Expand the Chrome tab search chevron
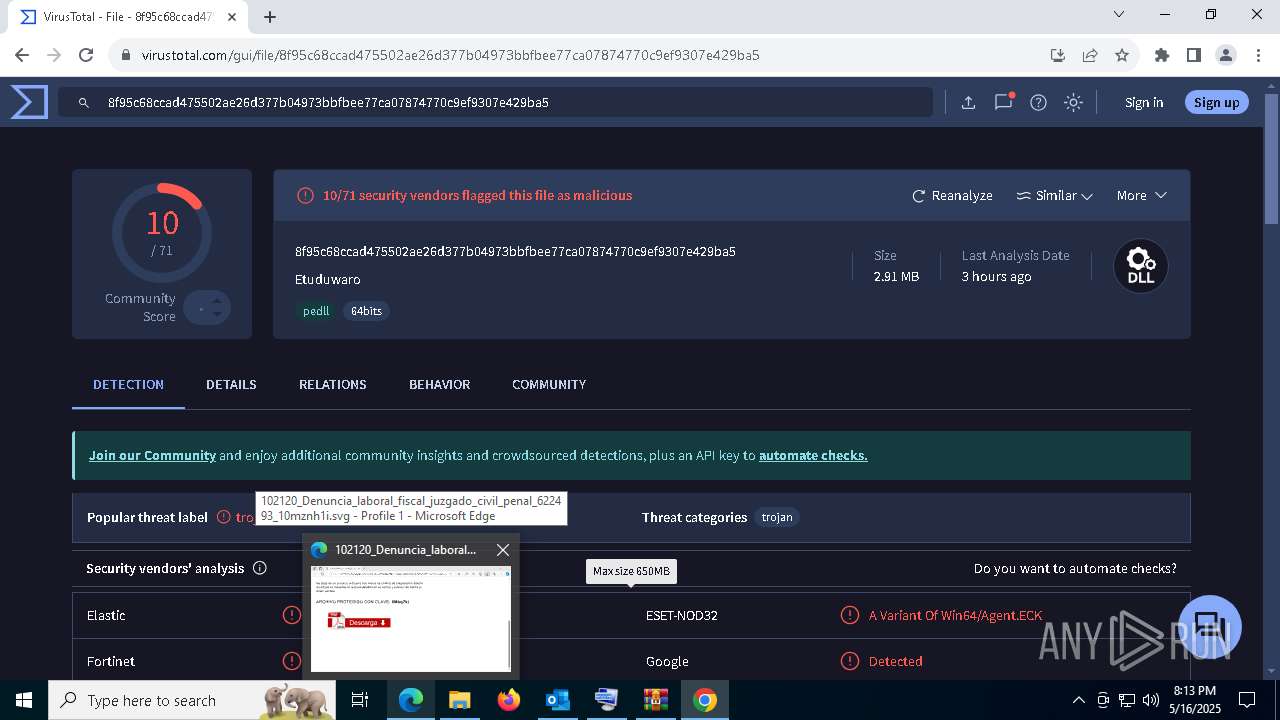The width and height of the screenshot is (1280, 720). pos(1119,14)
